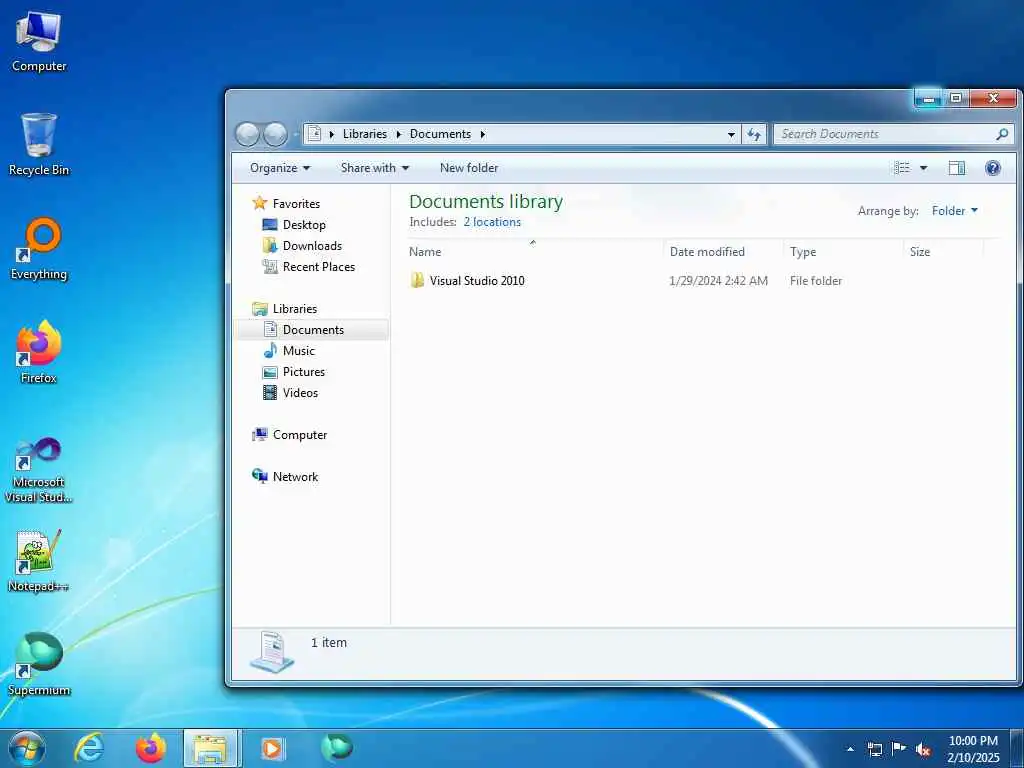1024x768 pixels.
Task: Open the network tray icon
Action: coord(875,749)
